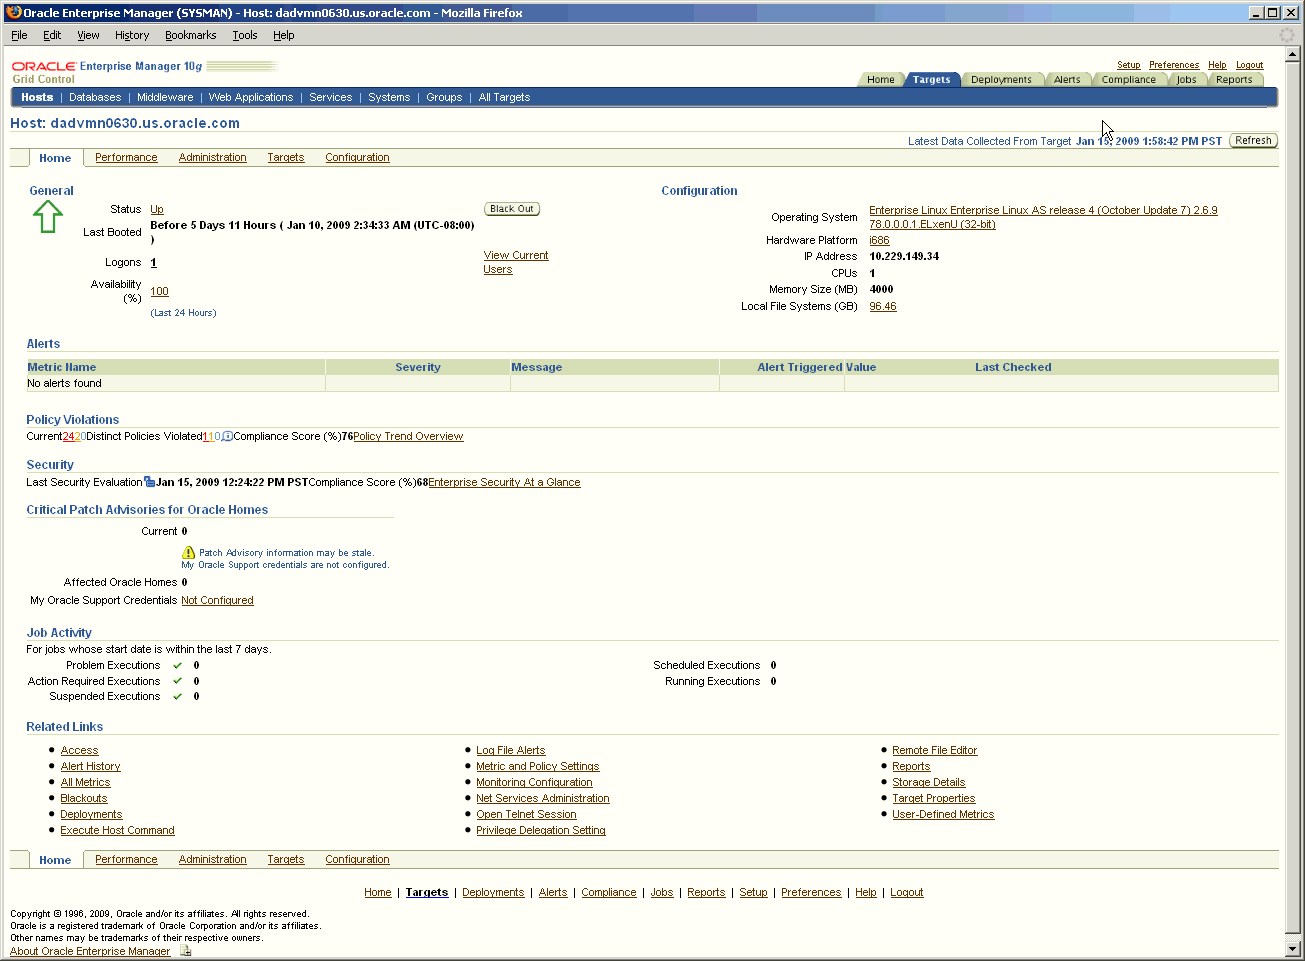Click Logout at the top right
The height and width of the screenshot is (961, 1305).
(1249, 64)
